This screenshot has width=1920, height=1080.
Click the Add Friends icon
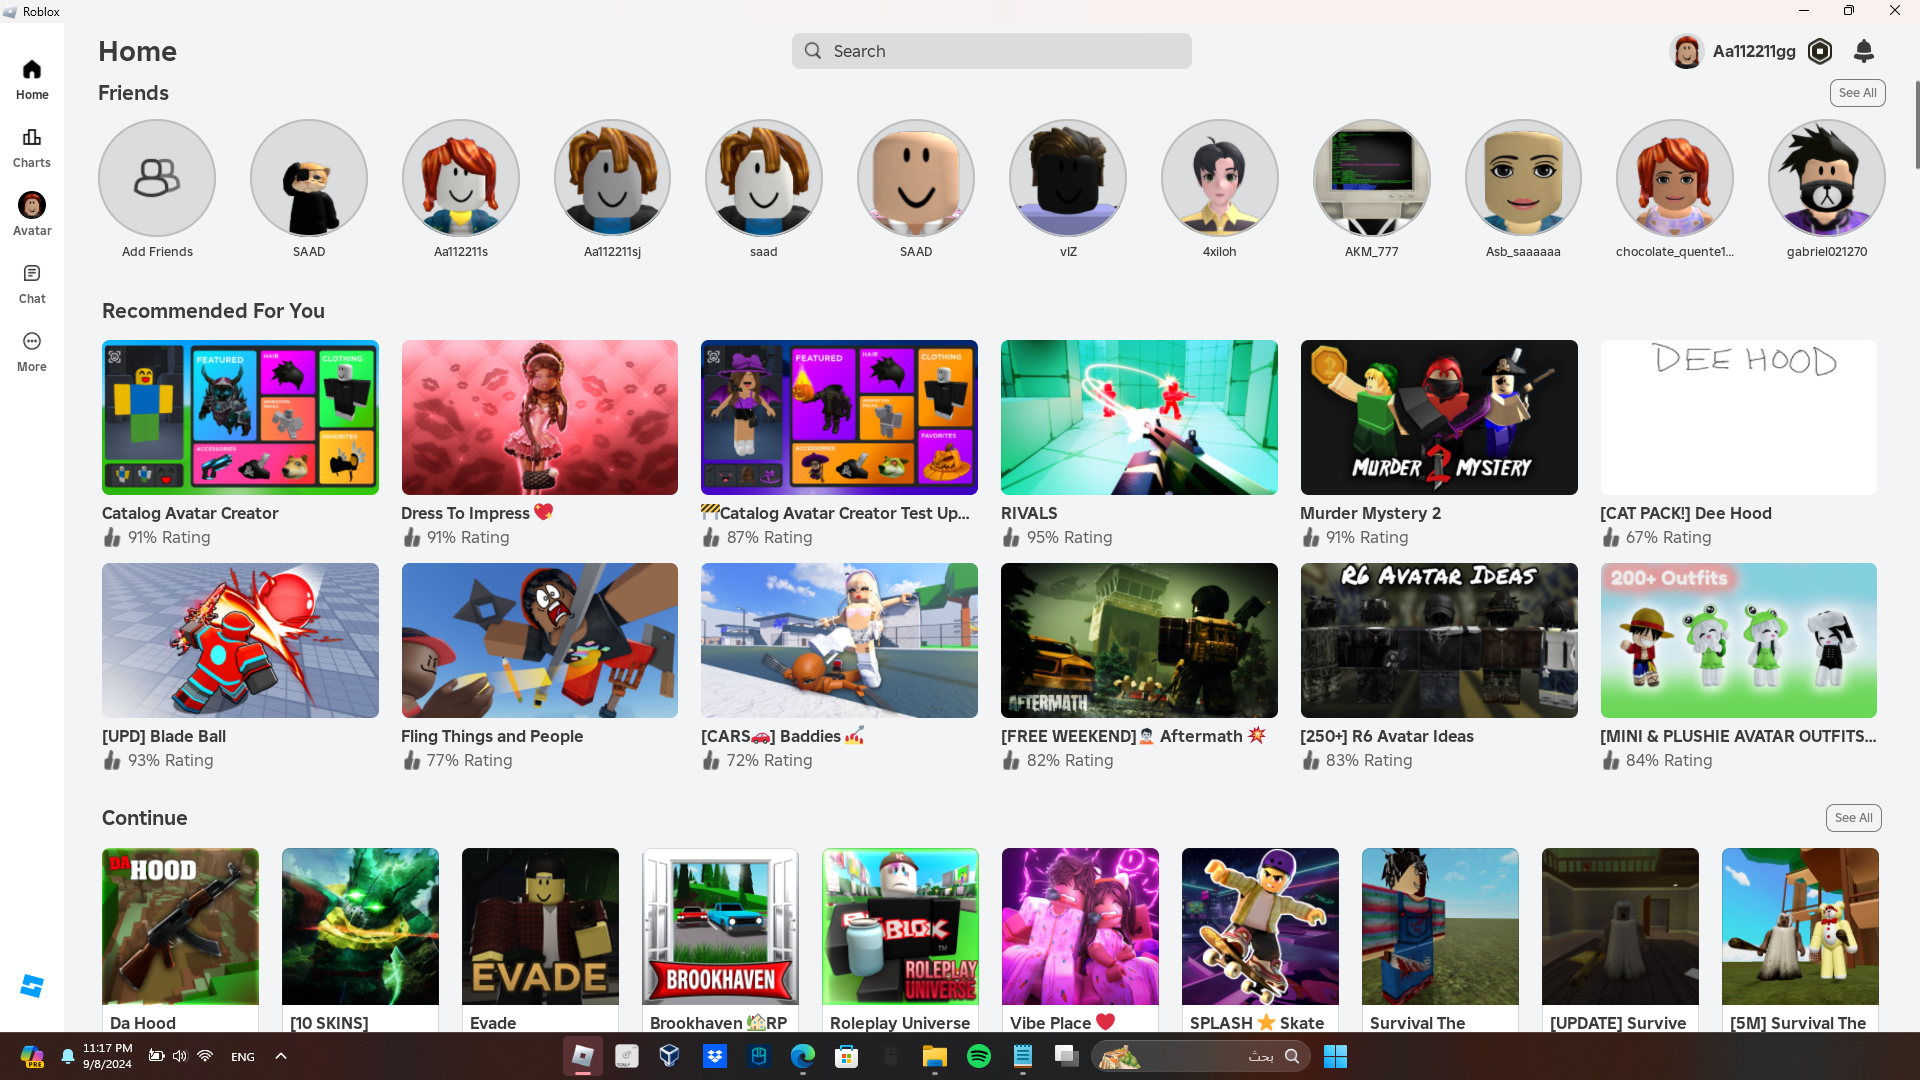tap(157, 178)
